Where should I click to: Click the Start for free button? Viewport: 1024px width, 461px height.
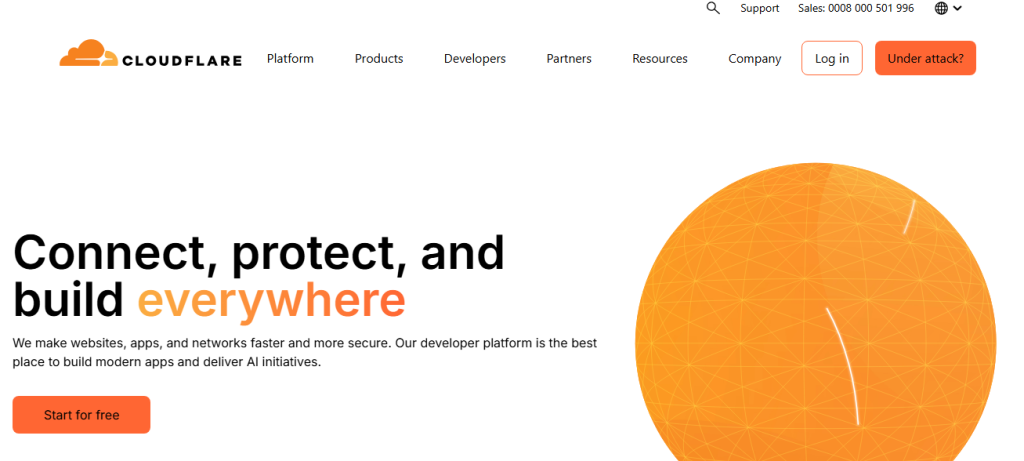(82, 415)
